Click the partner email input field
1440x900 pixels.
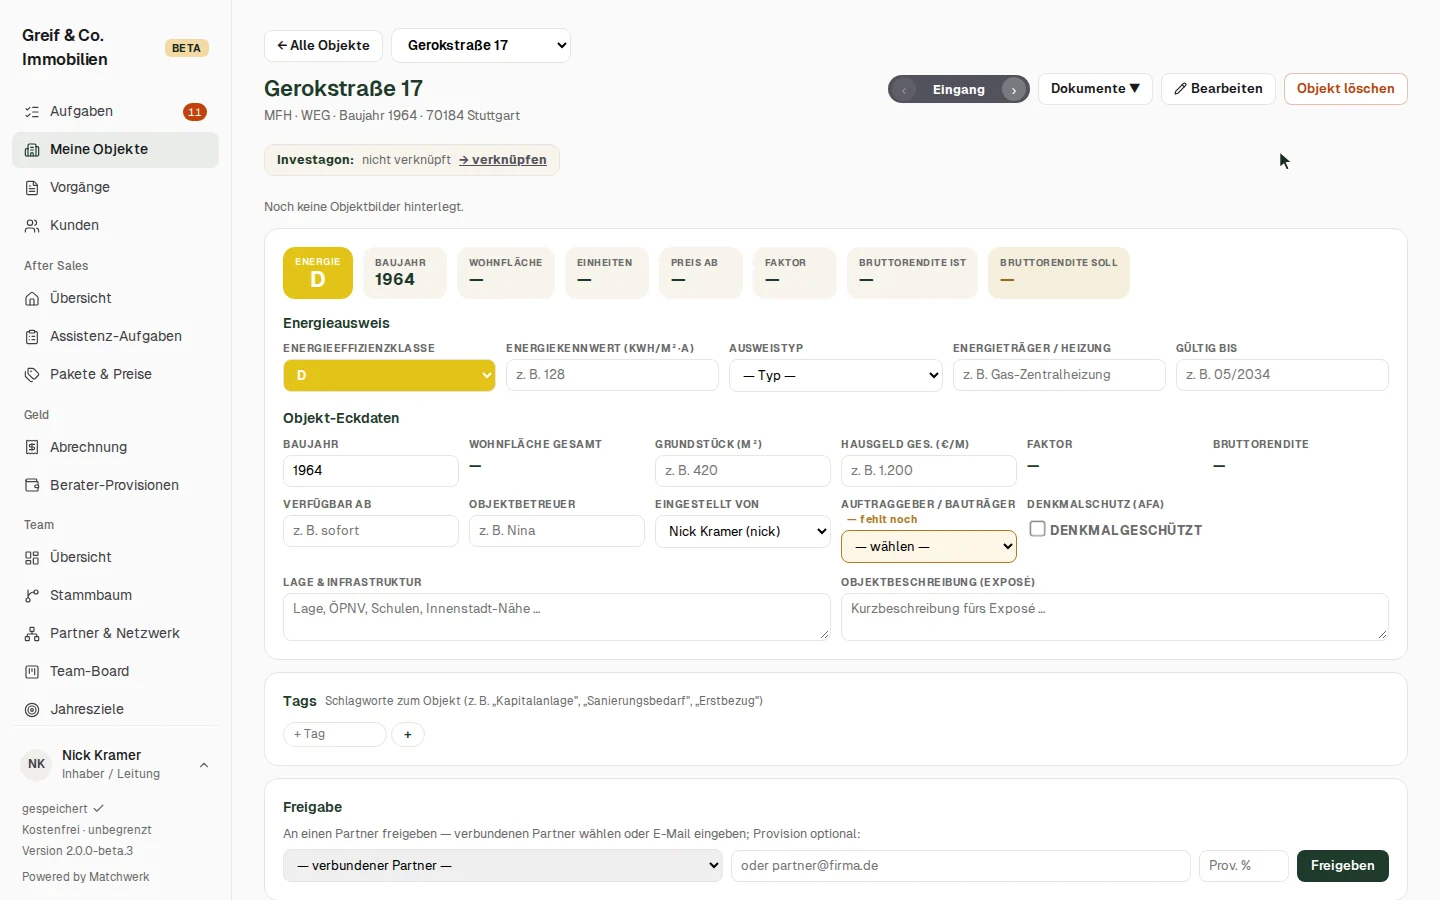[961, 866]
